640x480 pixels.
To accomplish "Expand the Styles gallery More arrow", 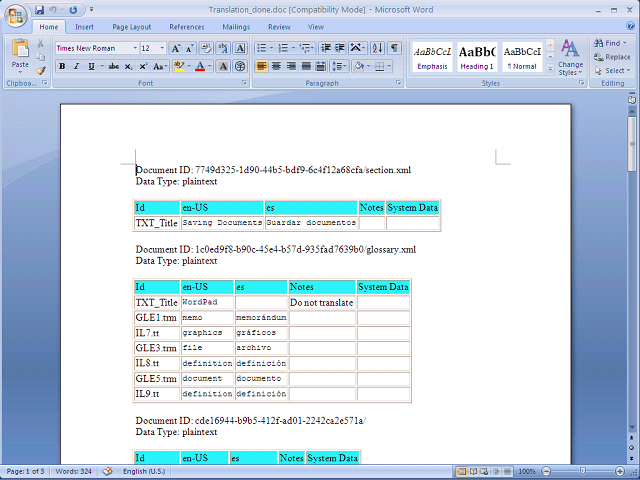I will [x=550, y=70].
